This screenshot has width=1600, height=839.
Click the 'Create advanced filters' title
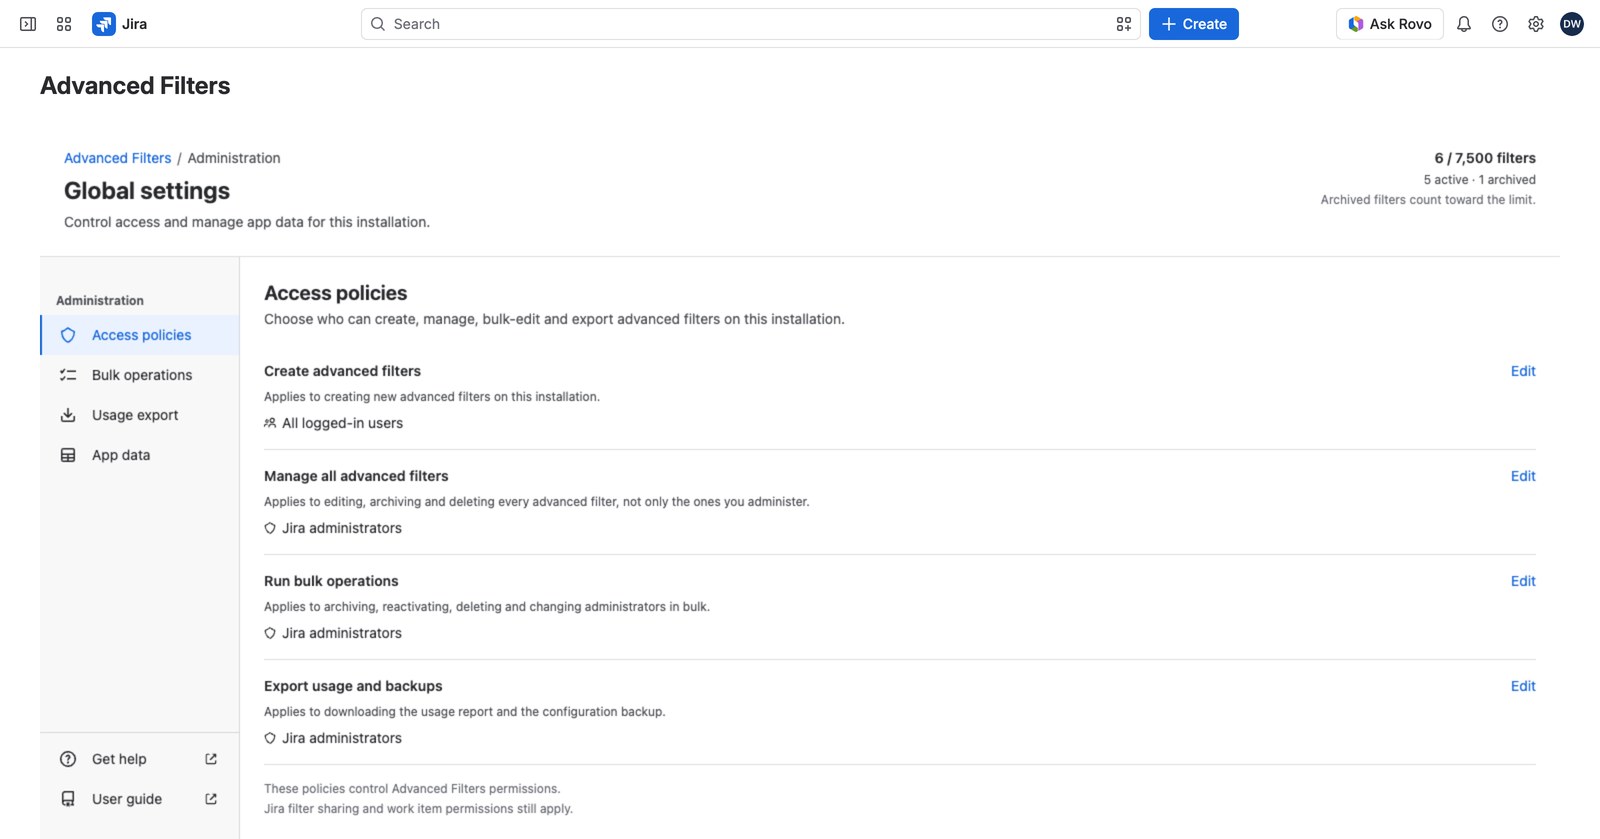click(342, 371)
